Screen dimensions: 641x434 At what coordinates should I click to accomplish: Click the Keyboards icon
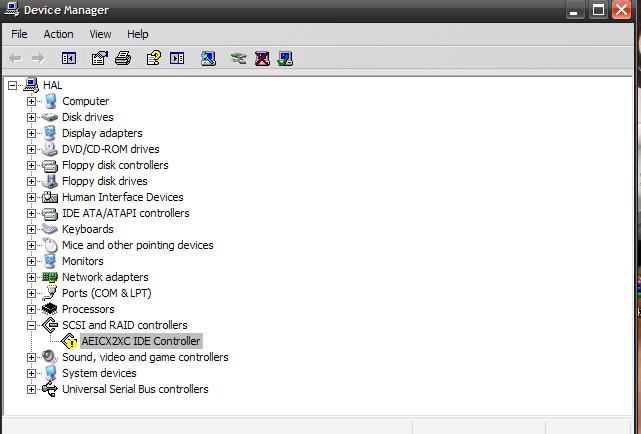pos(50,229)
